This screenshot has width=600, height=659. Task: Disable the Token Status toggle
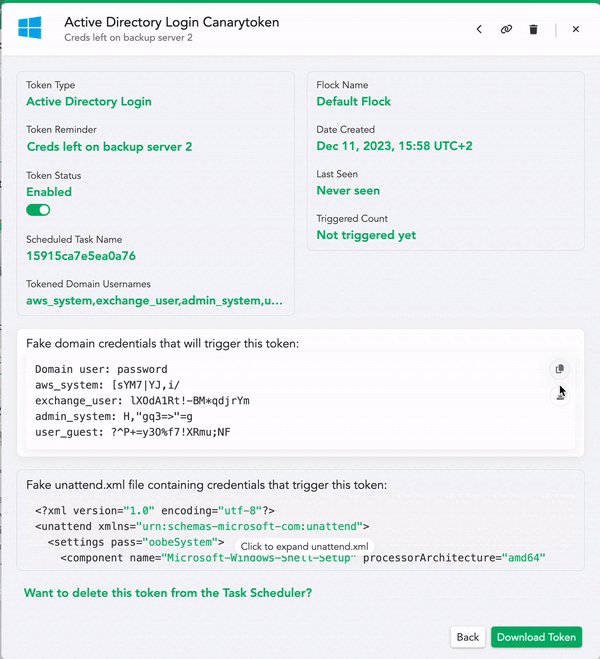(x=38, y=210)
